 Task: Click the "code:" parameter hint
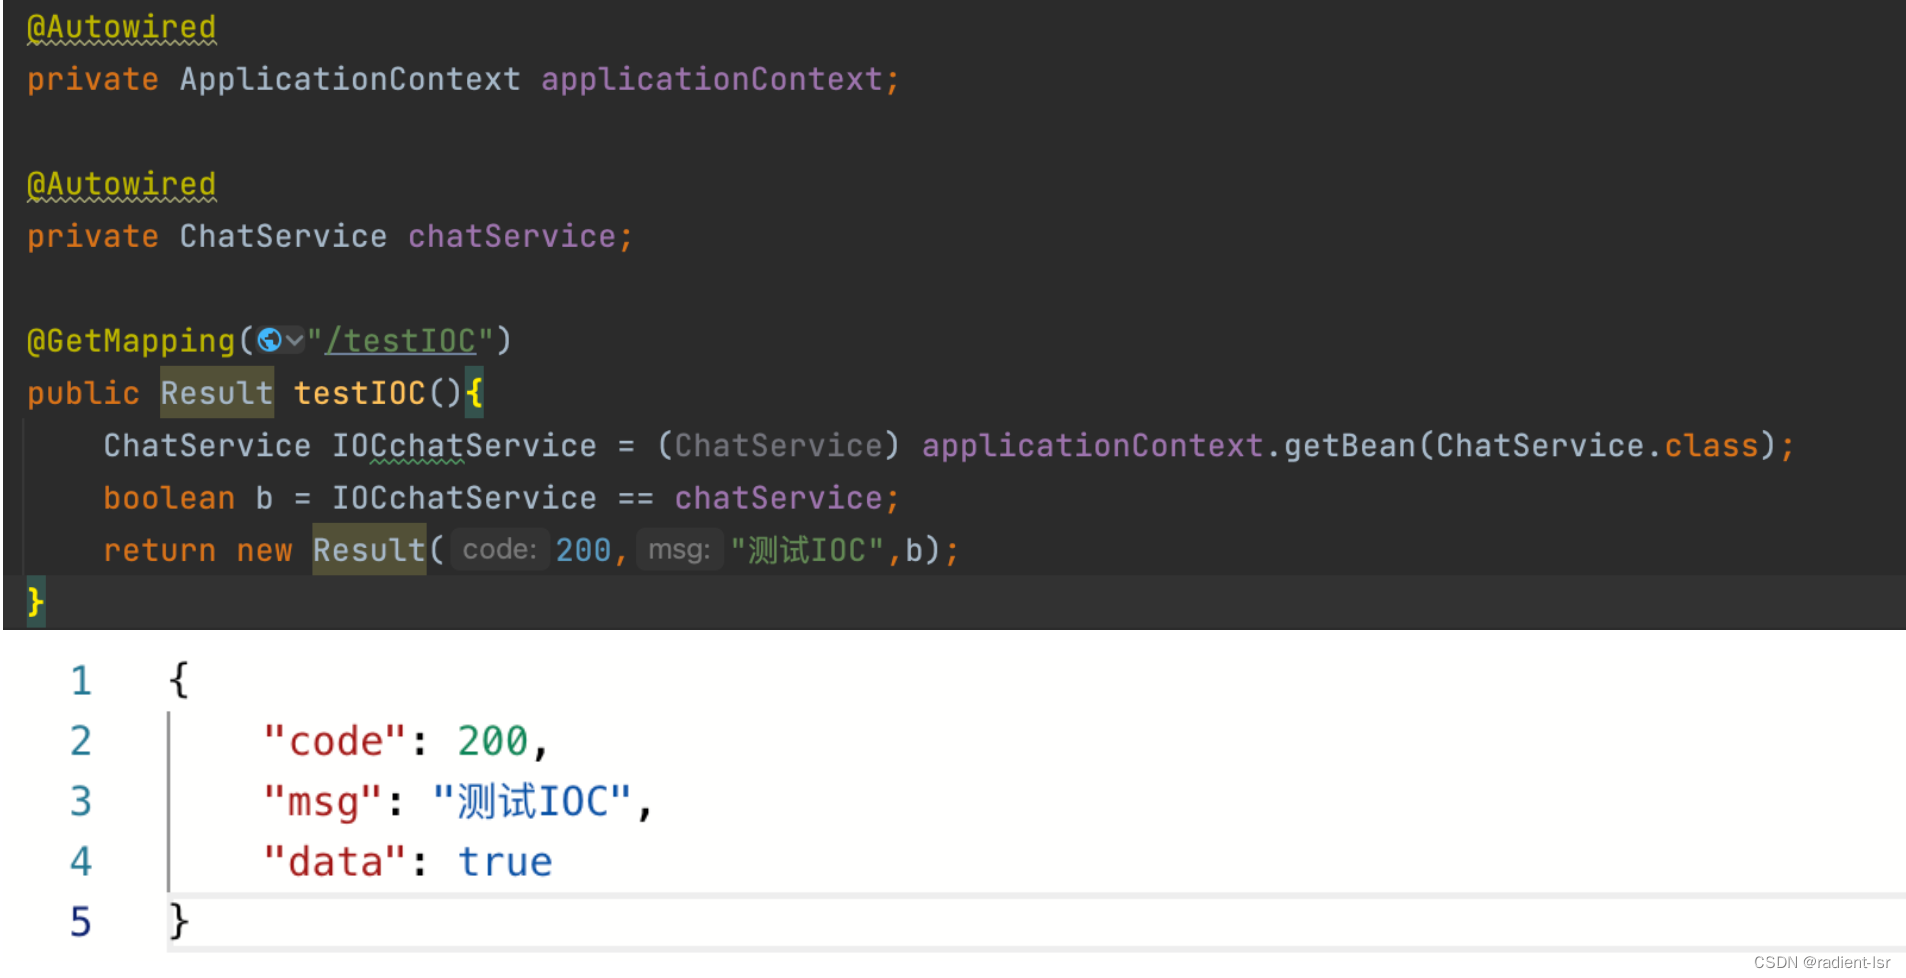pyautogui.click(x=500, y=549)
